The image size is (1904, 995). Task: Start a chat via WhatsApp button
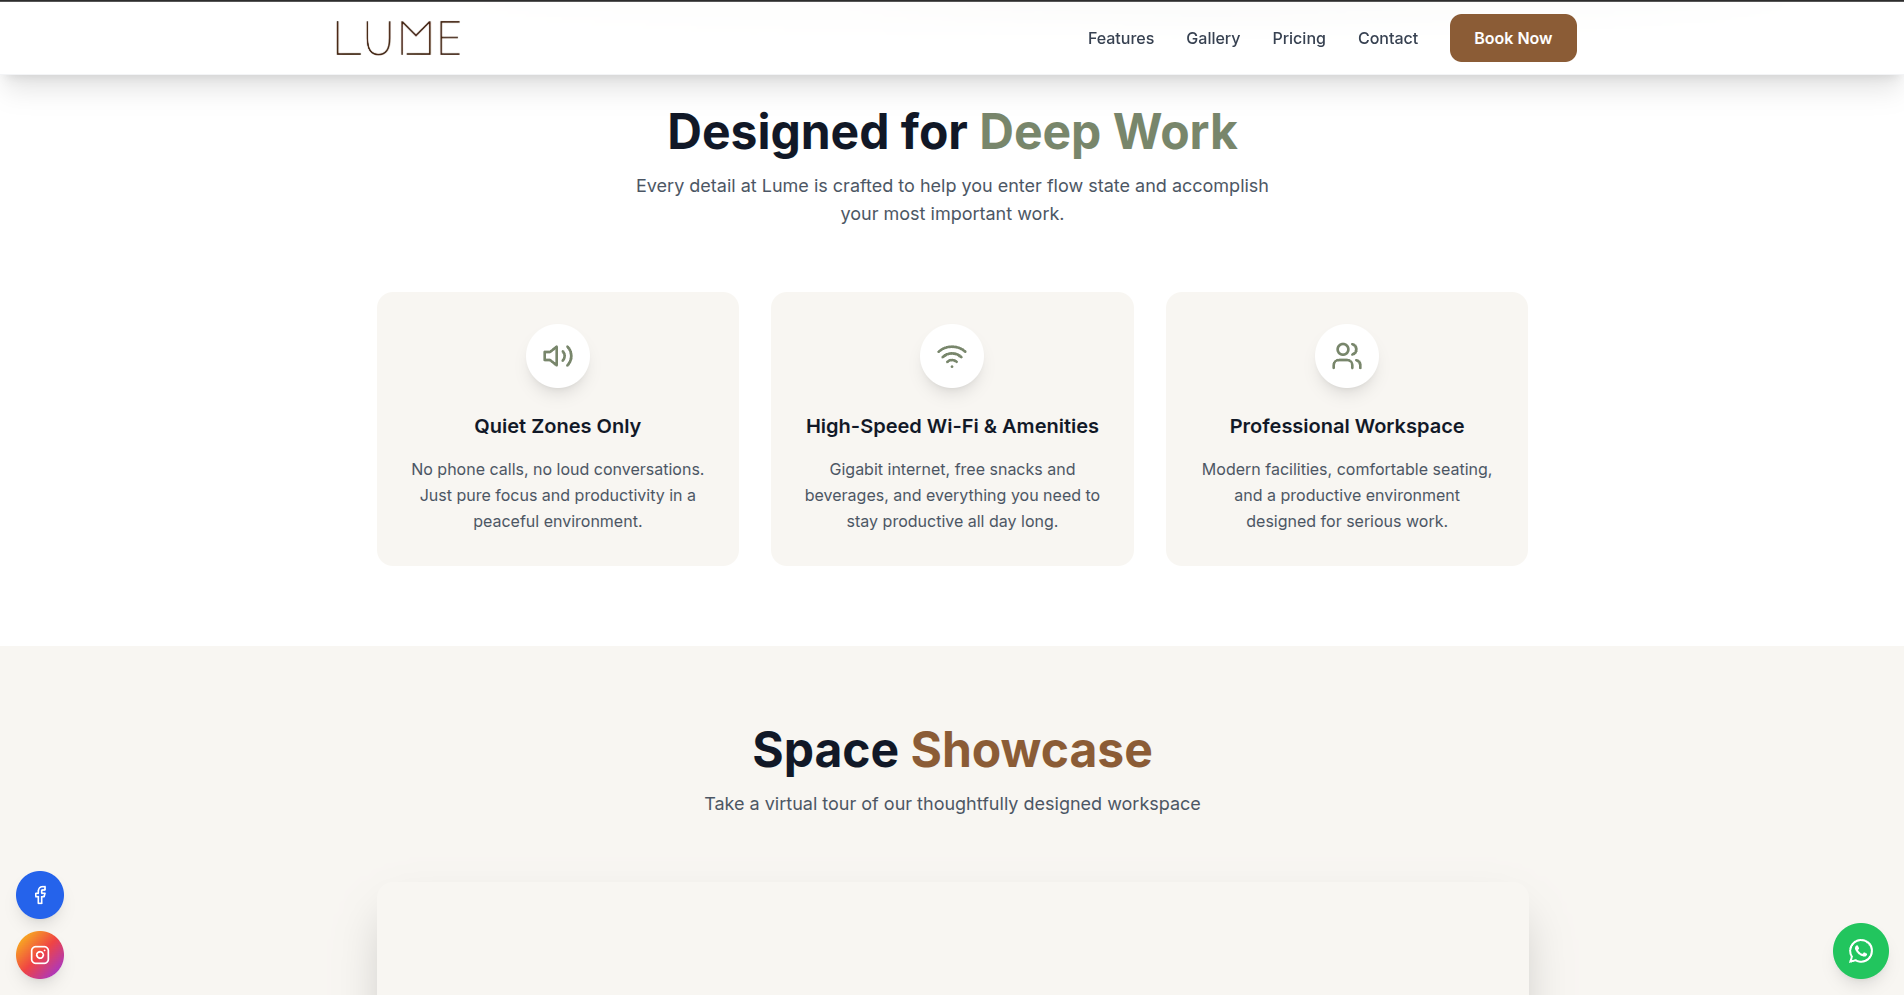point(1860,951)
